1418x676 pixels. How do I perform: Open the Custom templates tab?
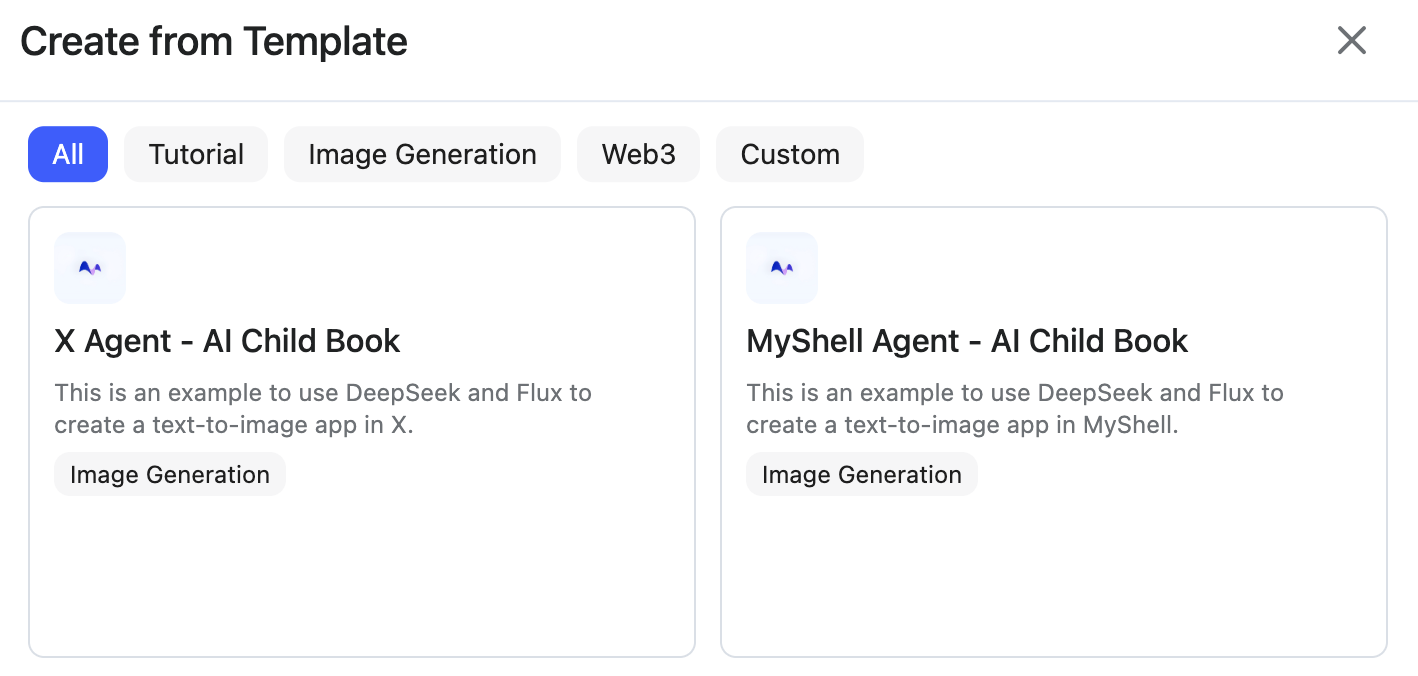click(x=790, y=154)
